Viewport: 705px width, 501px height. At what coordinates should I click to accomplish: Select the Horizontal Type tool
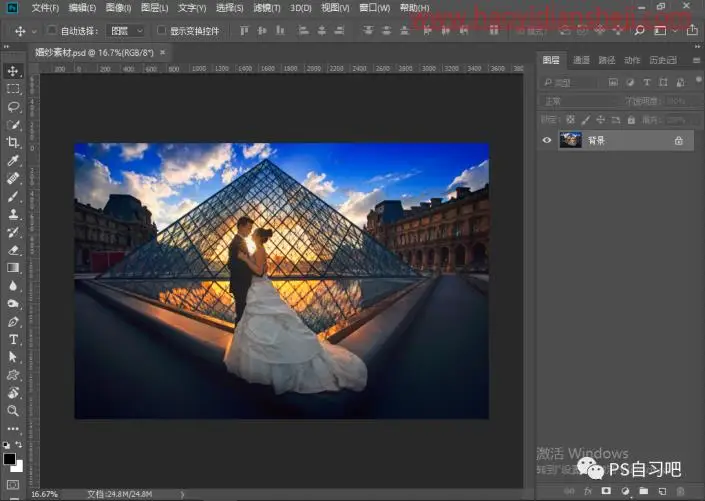(x=13, y=339)
